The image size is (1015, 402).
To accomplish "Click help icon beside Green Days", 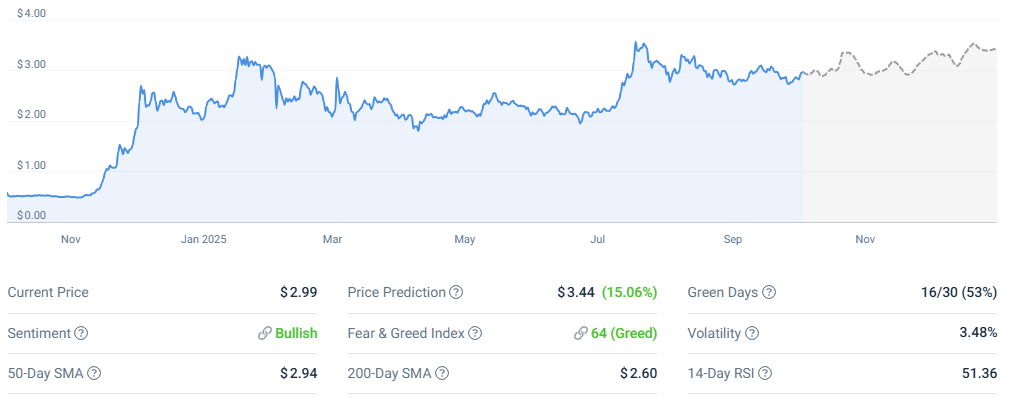I will click(x=769, y=293).
